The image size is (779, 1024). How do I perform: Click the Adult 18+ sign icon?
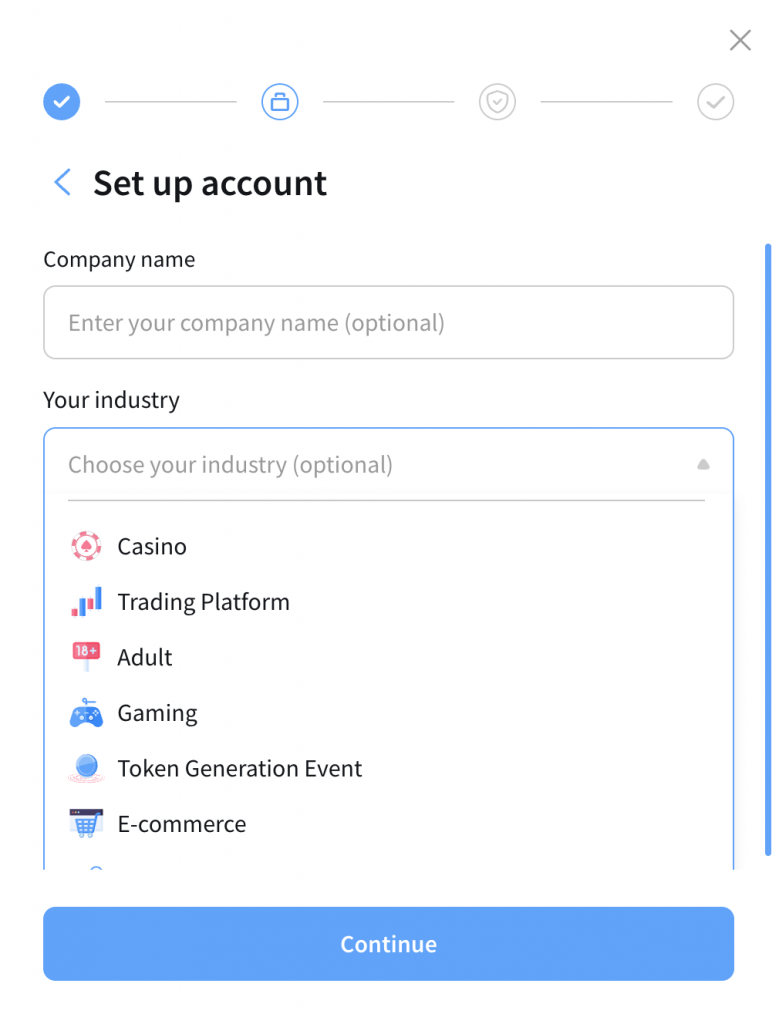pos(86,657)
